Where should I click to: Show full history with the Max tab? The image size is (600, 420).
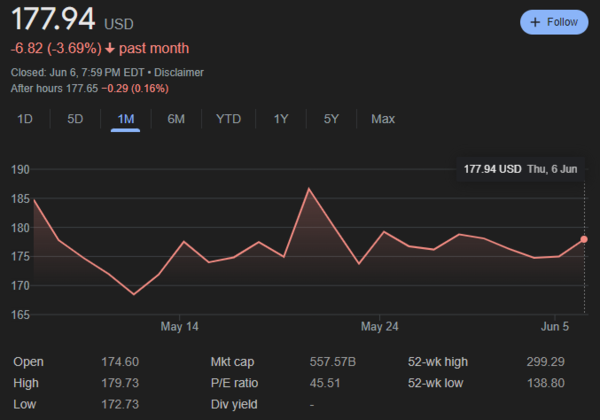[x=382, y=119]
